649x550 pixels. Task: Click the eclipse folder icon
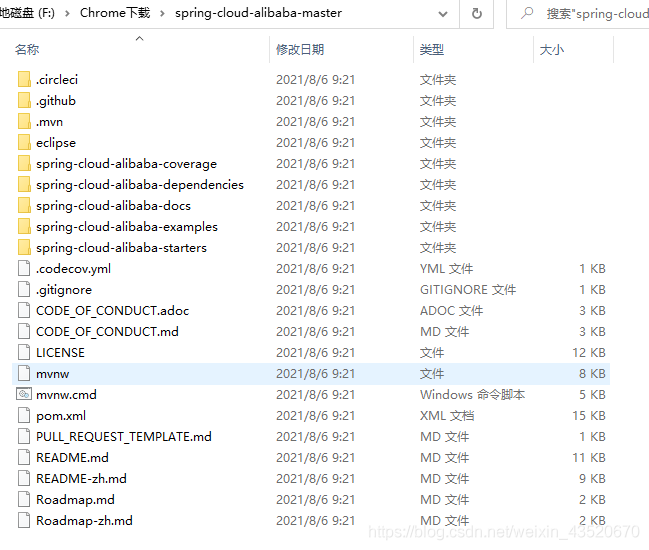pos(24,143)
